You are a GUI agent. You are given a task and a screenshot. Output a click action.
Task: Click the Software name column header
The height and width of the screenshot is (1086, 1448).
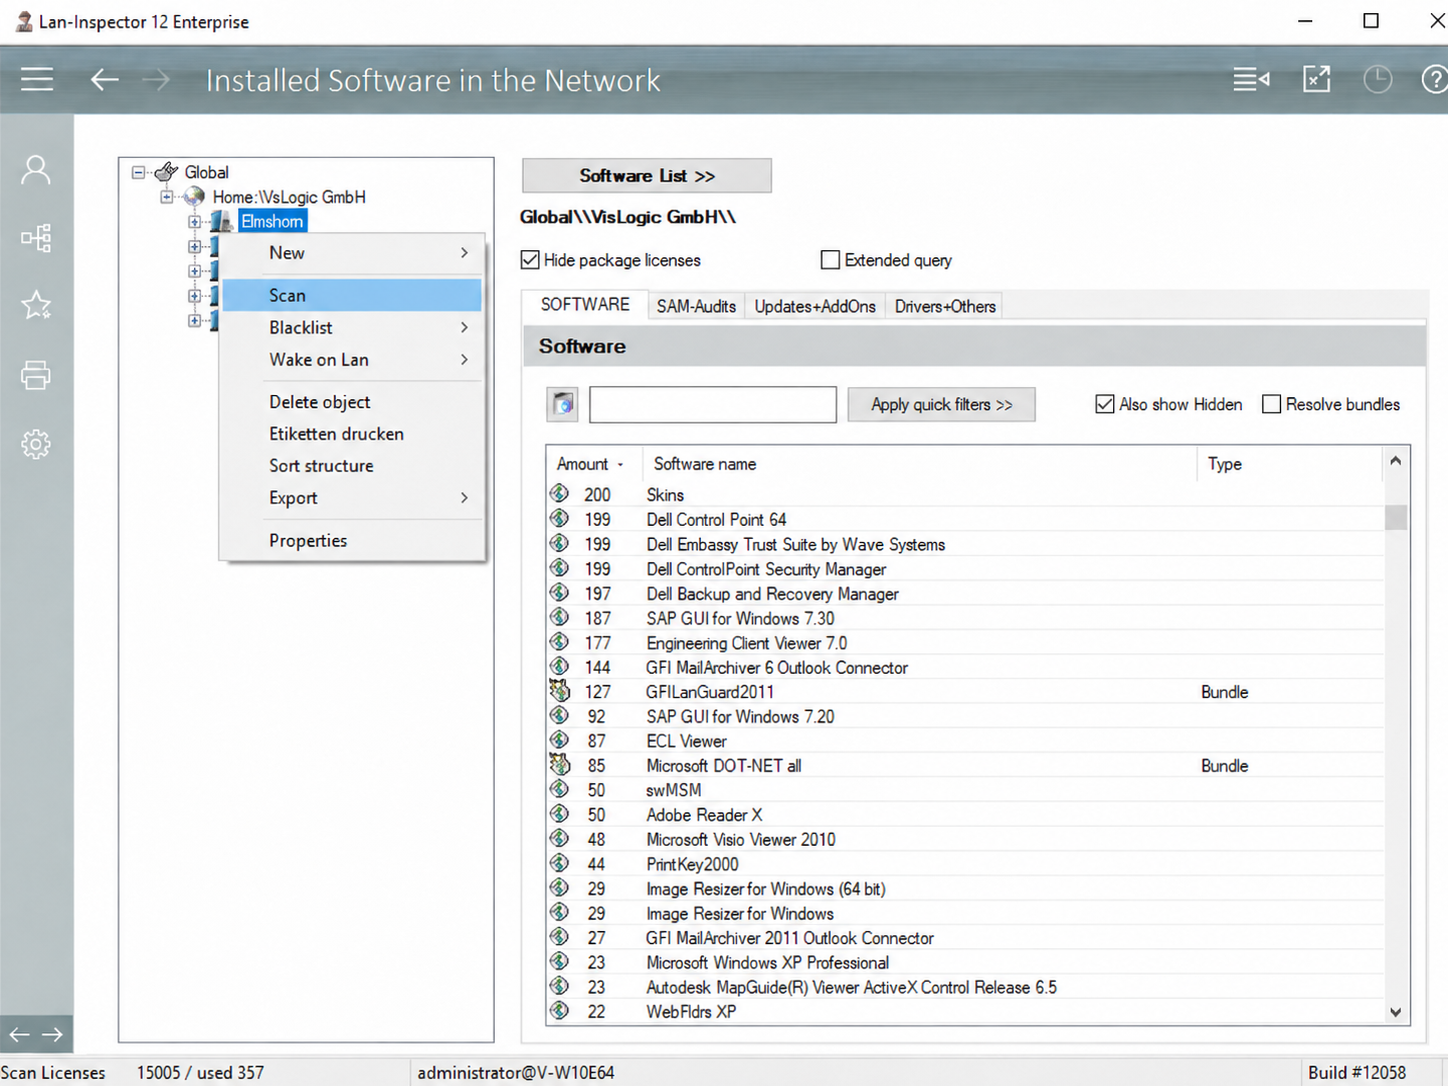[919, 464]
